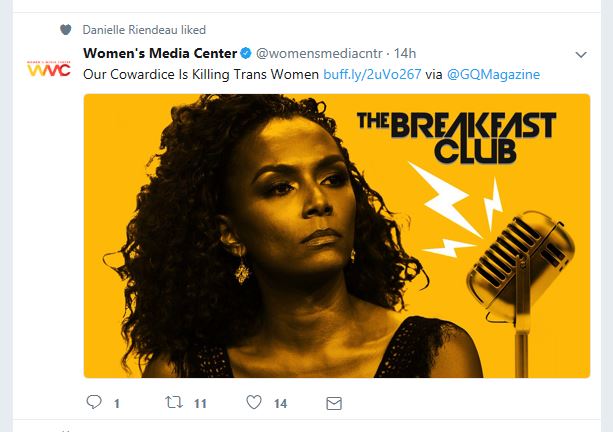Open Danielle Riendeau's profile
The image size is (613, 432).
point(130,30)
